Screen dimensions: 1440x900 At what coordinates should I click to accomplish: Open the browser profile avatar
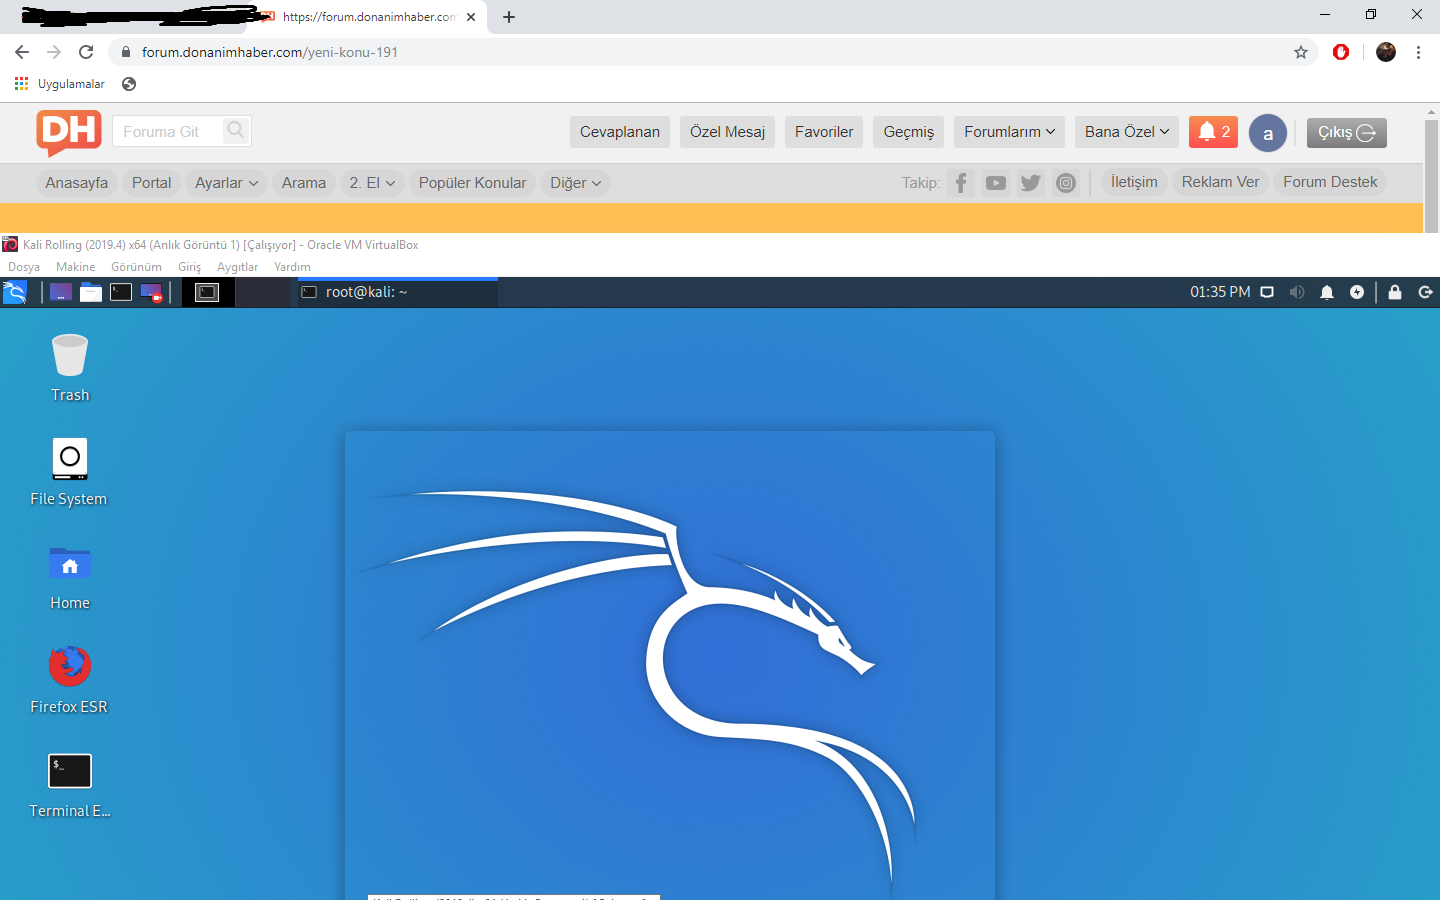[x=1386, y=52]
